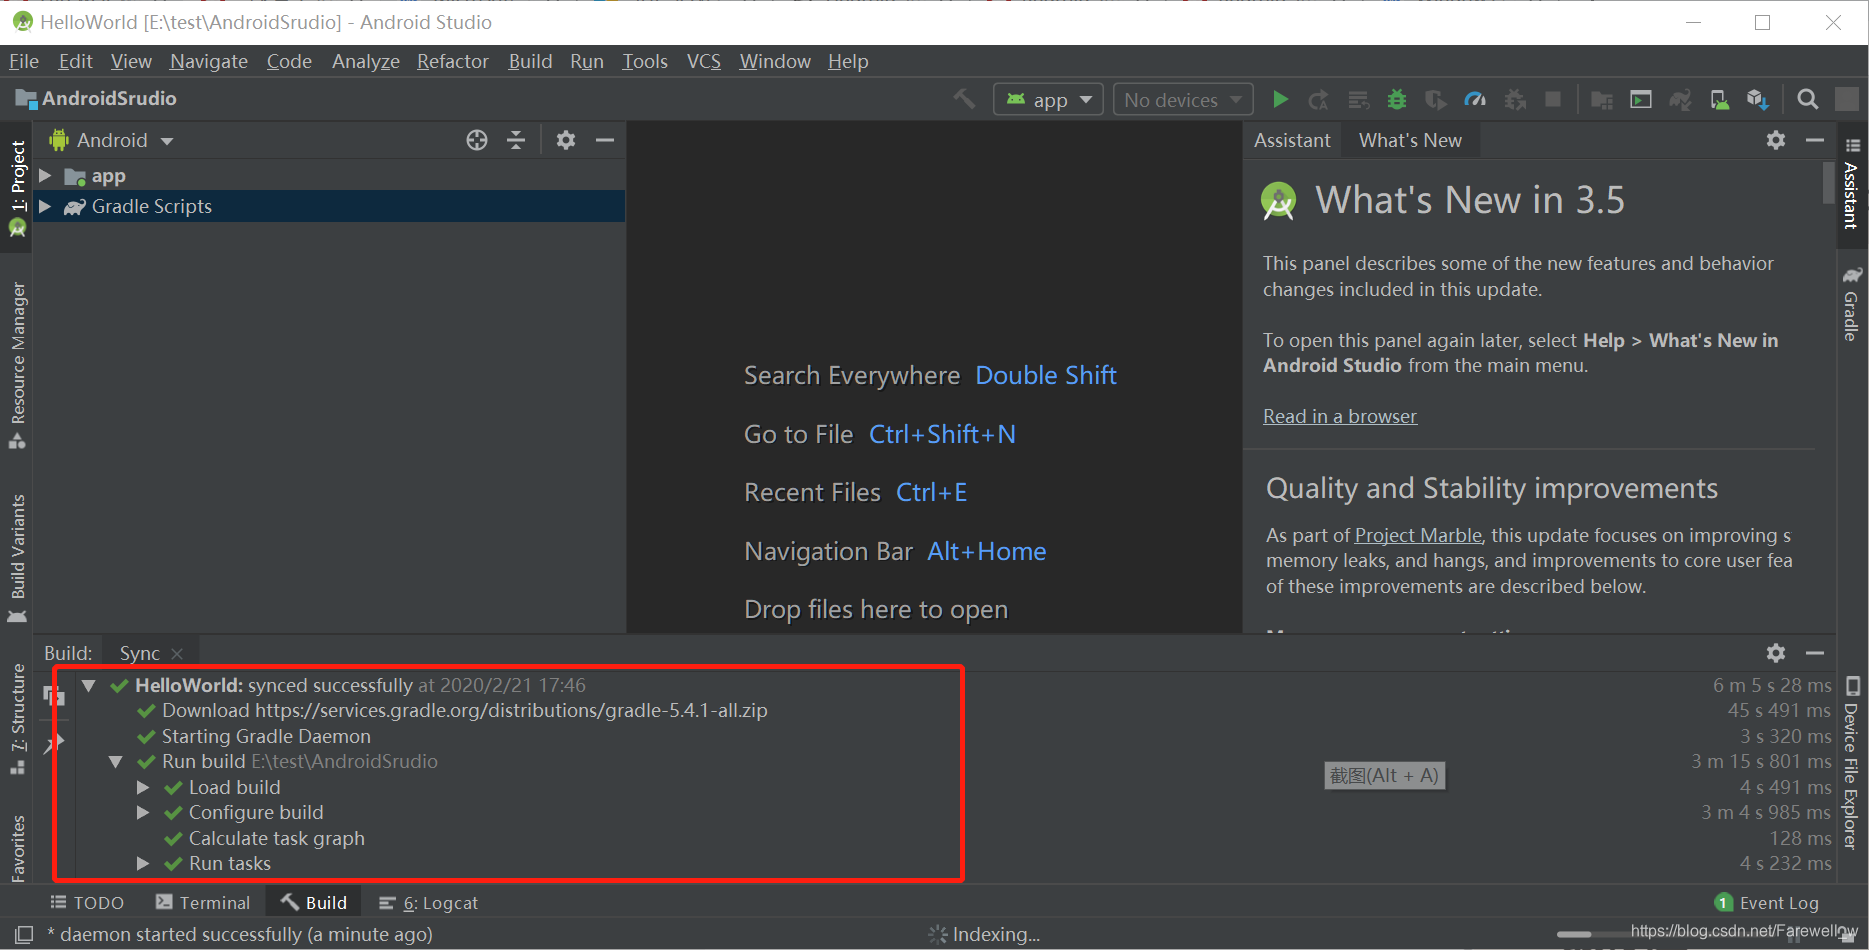Open the Logcat tool window button

(x=429, y=903)
